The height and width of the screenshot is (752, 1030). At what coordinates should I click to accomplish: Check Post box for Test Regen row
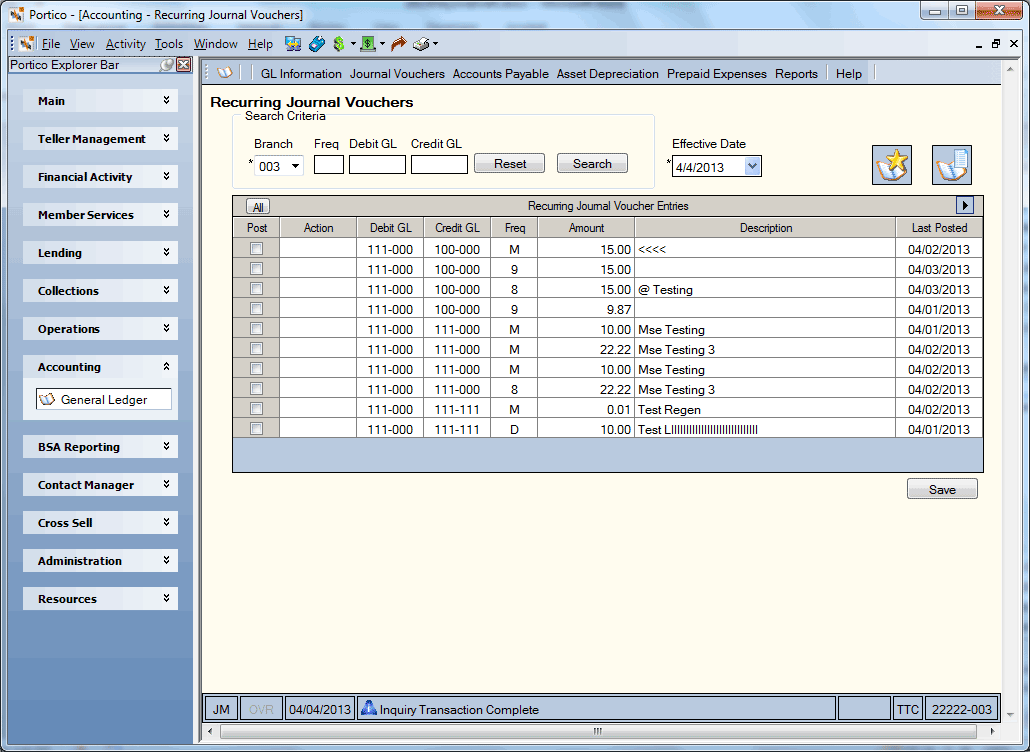coord(256,409)
